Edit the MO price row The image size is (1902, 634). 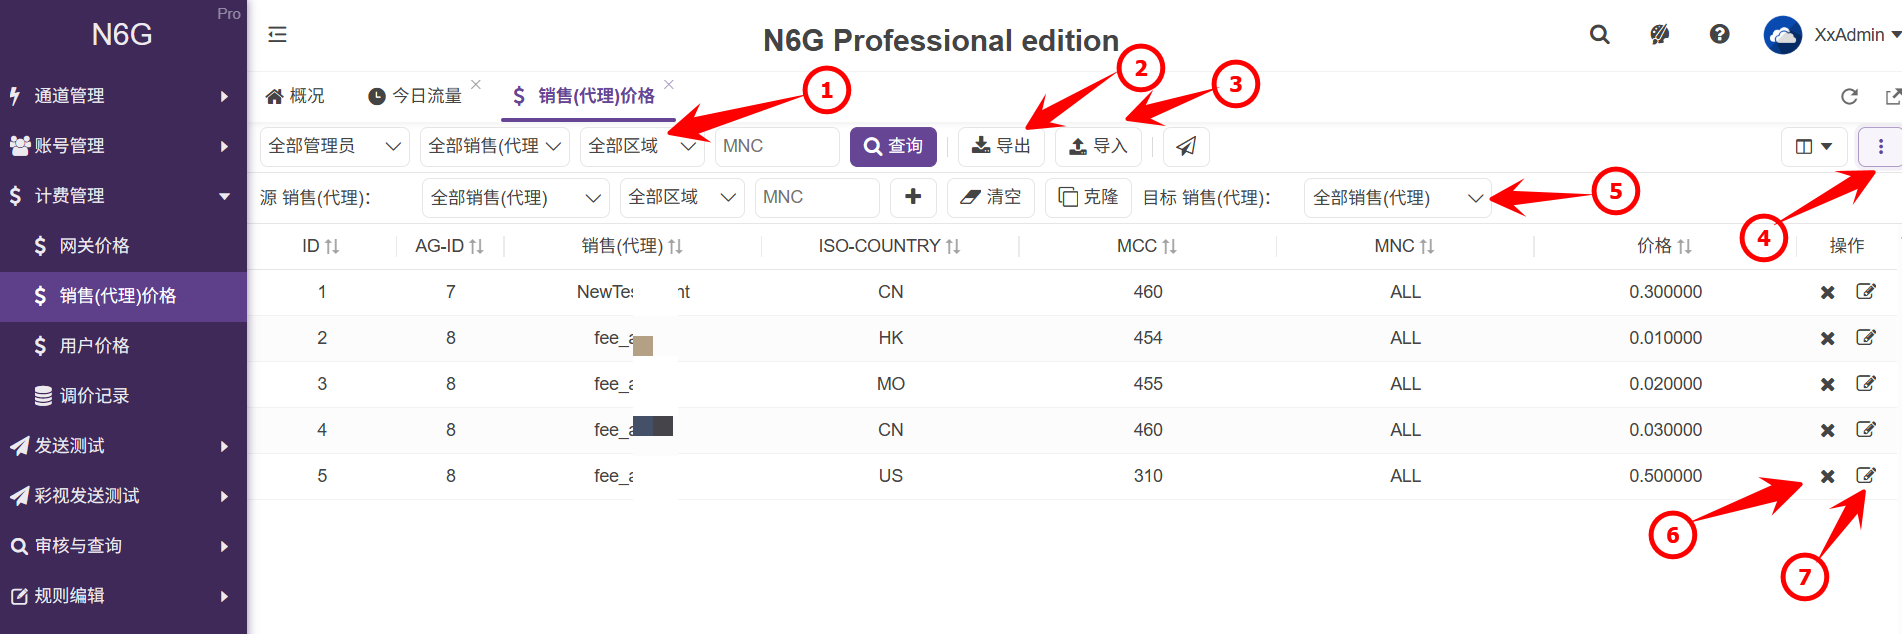click(1866, 383)
